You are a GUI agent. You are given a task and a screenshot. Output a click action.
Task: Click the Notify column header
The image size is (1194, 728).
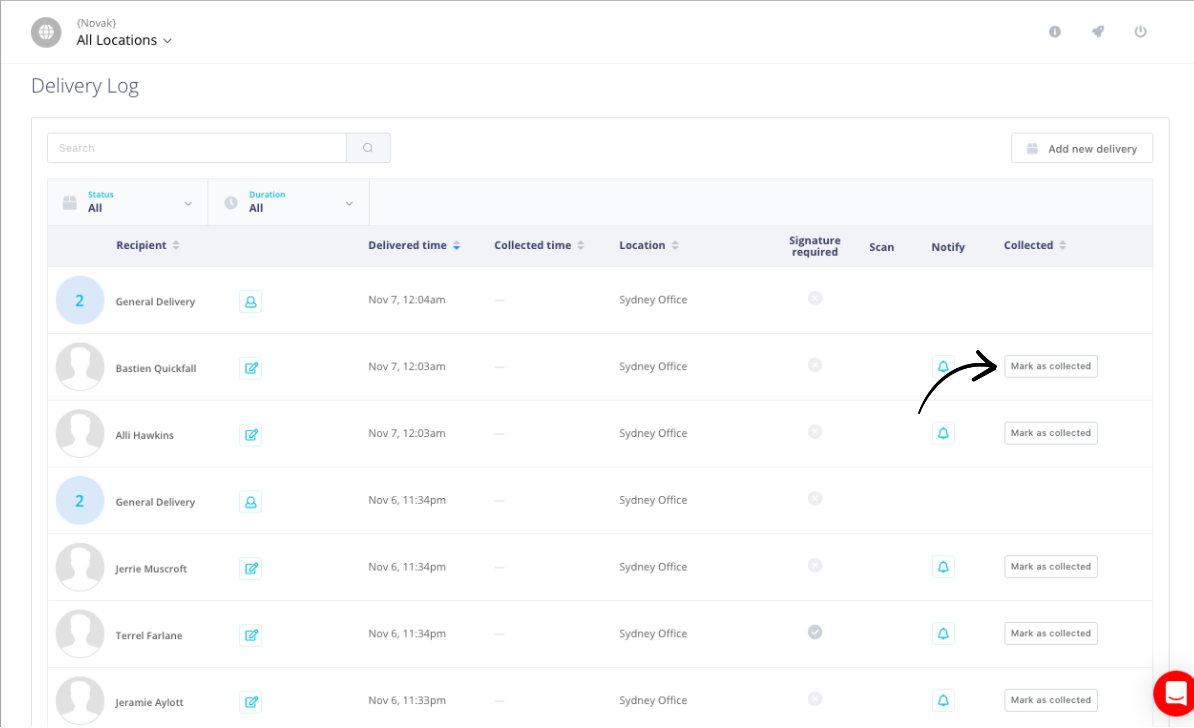948,247
